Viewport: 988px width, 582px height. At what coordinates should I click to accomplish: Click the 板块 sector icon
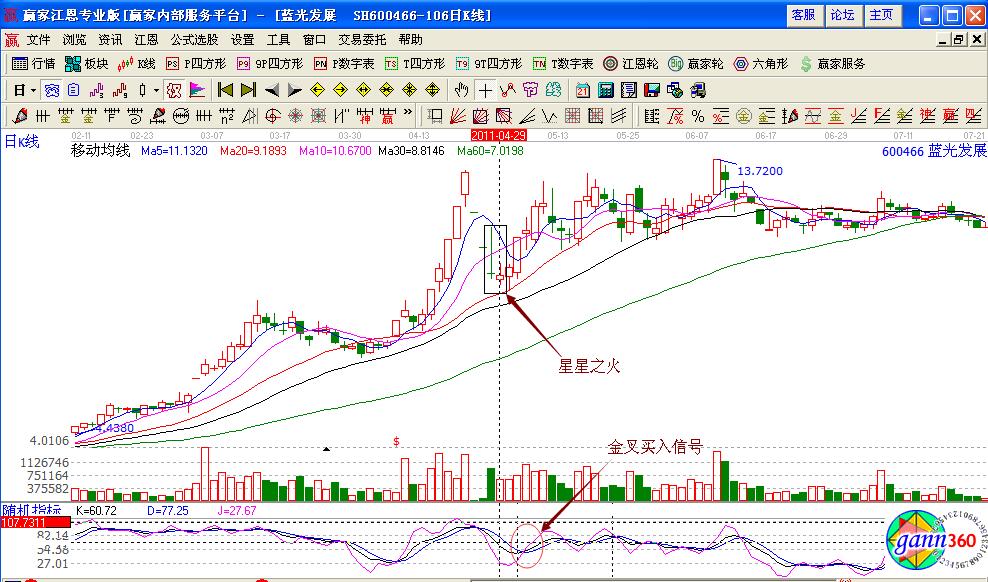[x=86, y=63]
